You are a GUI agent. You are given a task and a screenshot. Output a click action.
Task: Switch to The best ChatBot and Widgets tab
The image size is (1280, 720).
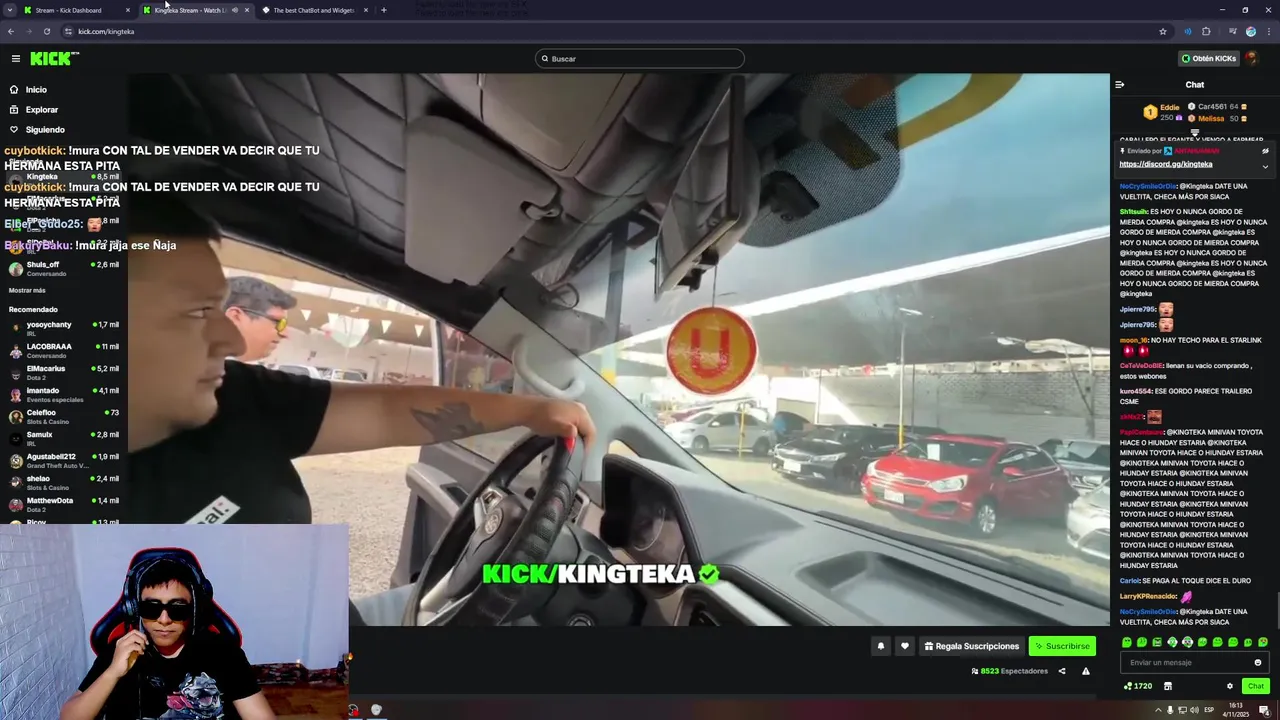pyautogui.click(x=313, y=10)
